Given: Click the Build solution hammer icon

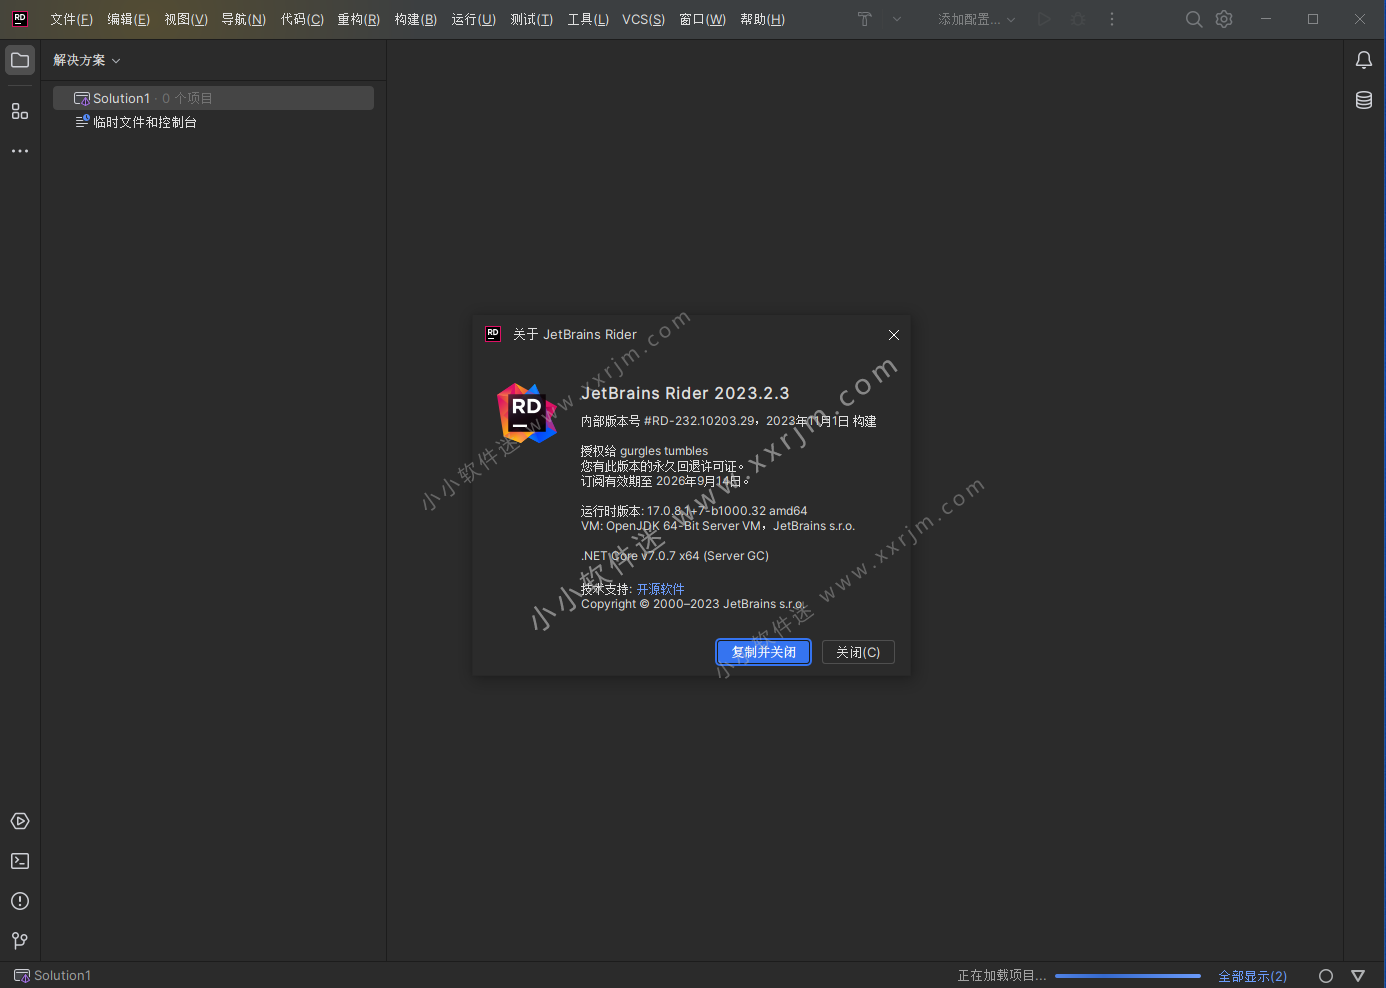Looking at the screenshot, I should click(865, 19).
